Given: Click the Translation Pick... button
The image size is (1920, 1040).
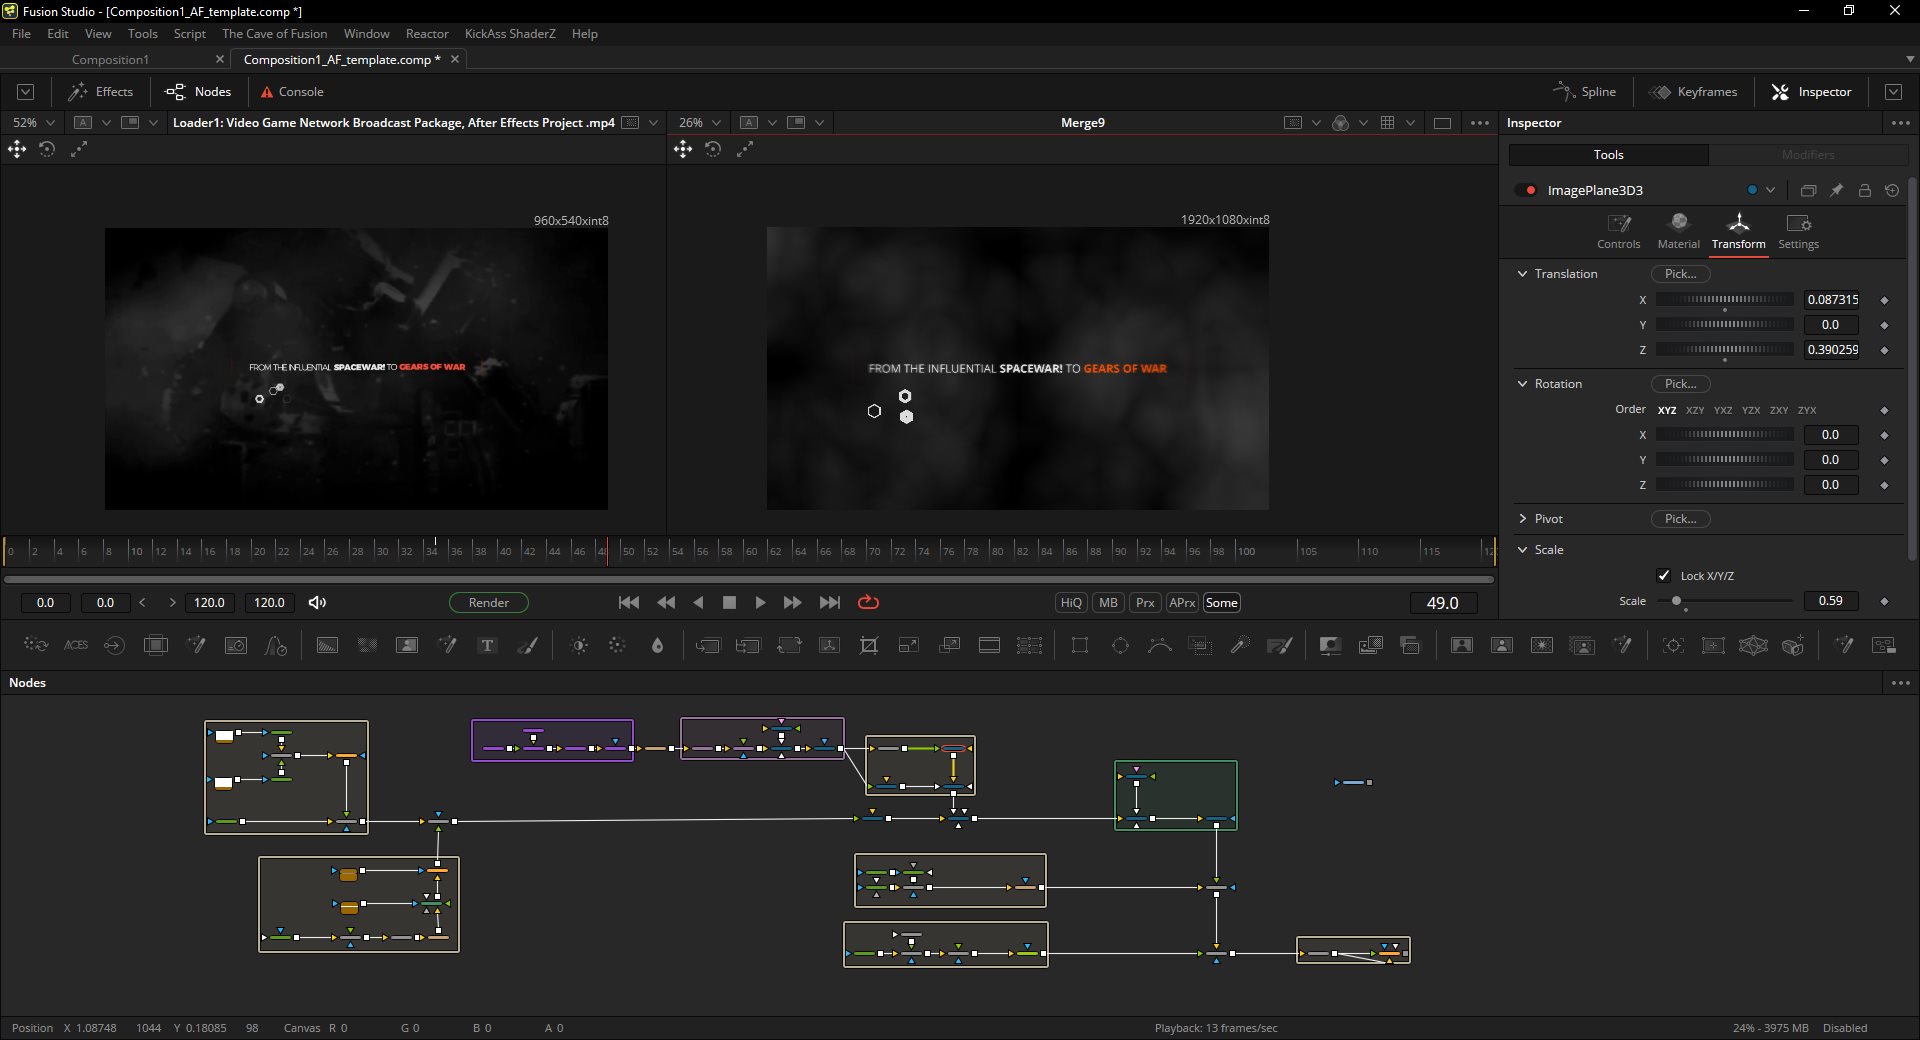Looking at the screenshot, I should point(1680,273).
